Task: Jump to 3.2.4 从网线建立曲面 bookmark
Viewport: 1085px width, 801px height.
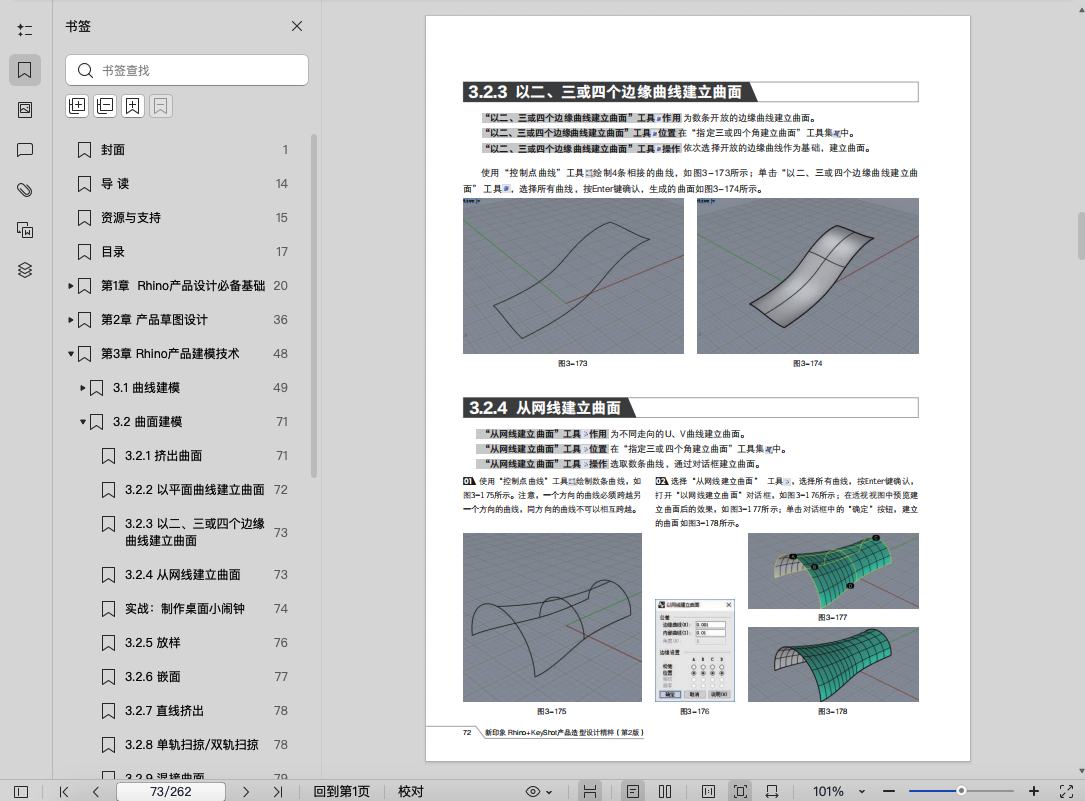Action: coord(183,575)
